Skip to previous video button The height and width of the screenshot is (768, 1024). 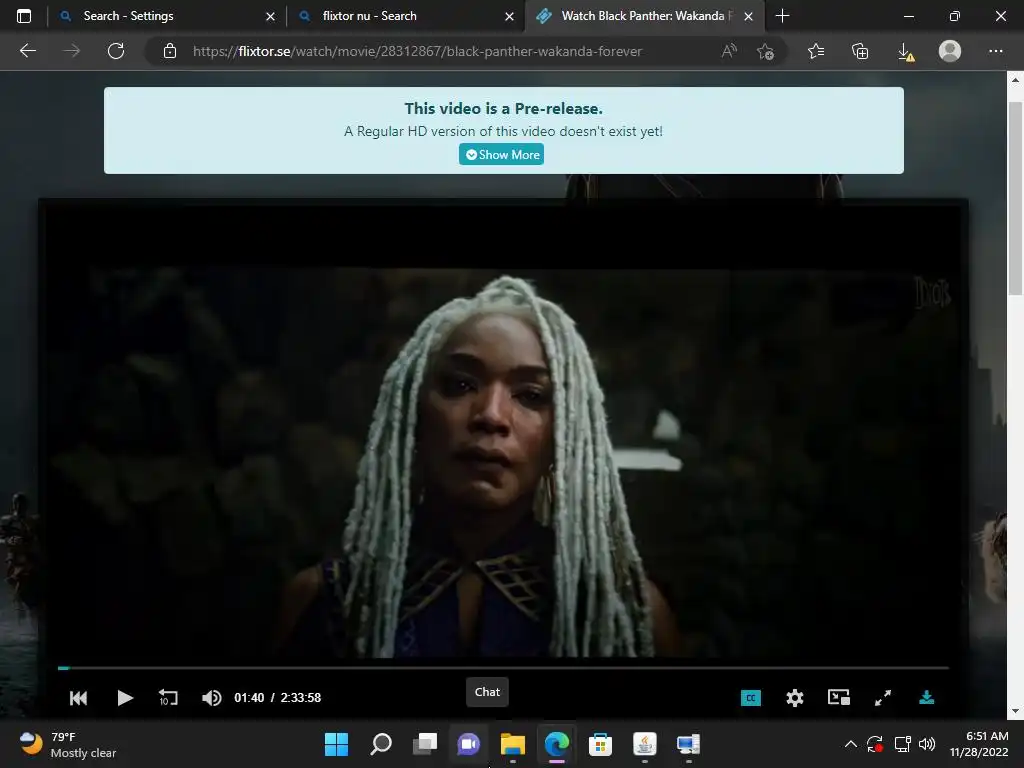[x=78, y=698]
